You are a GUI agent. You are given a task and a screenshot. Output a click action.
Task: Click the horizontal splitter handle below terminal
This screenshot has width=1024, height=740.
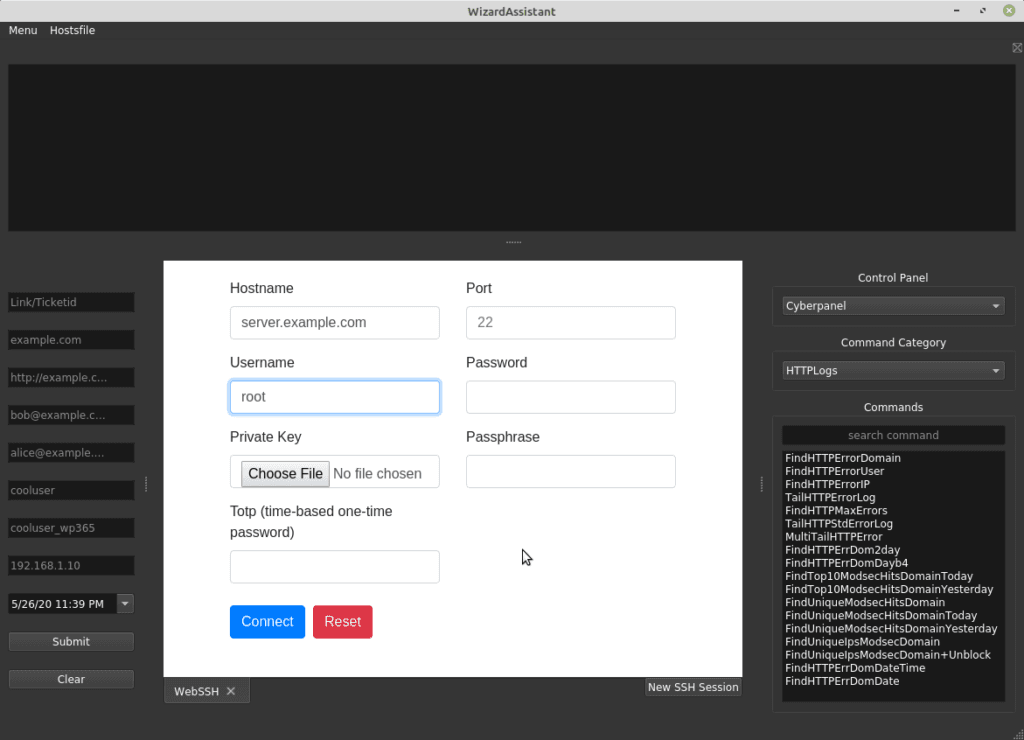(513, 242)
